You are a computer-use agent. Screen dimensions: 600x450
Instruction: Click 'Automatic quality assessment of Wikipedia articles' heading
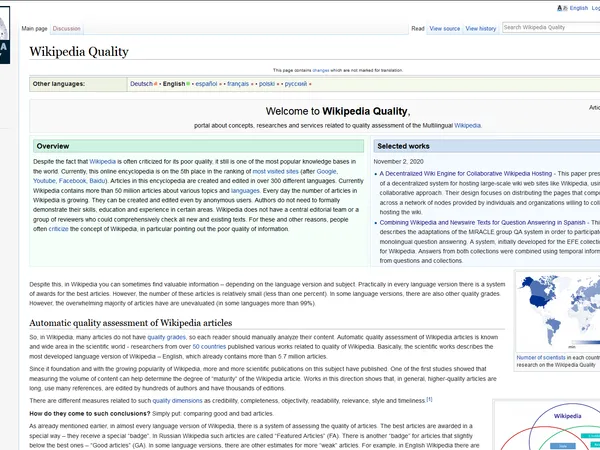pos(131,323)
